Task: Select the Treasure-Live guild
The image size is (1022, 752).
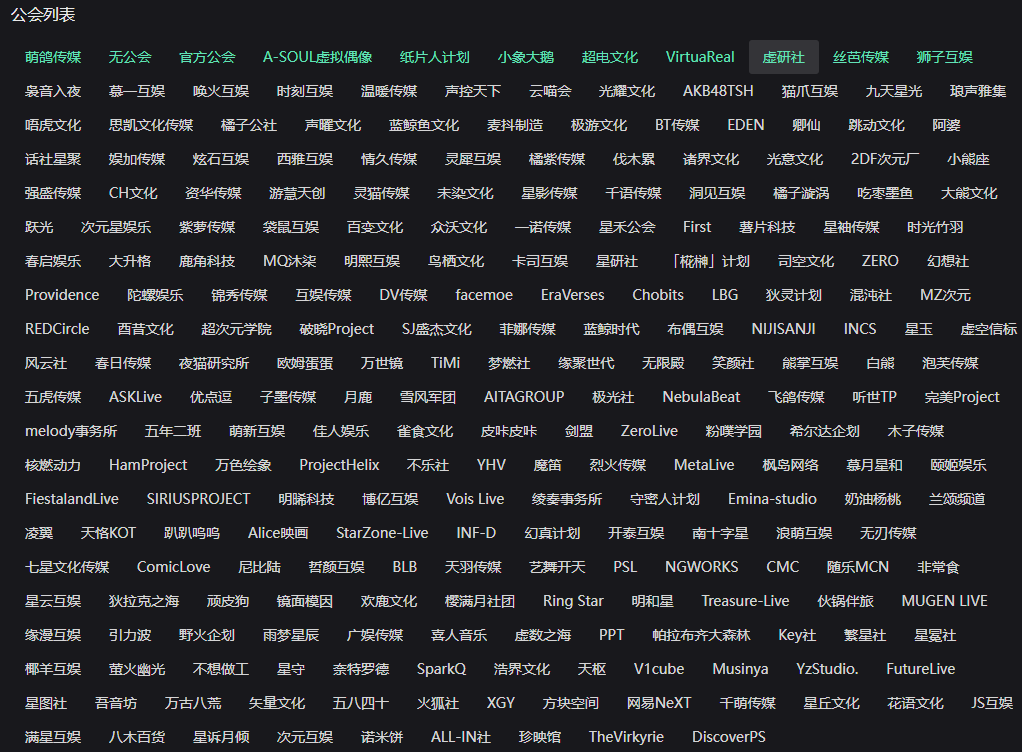Action: [x=745, y=601]
